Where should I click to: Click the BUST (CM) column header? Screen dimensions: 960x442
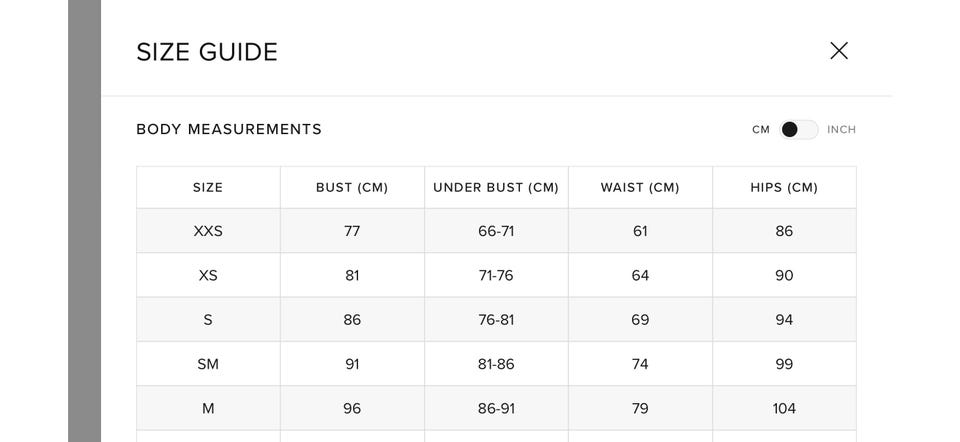(x=352, y=187)
